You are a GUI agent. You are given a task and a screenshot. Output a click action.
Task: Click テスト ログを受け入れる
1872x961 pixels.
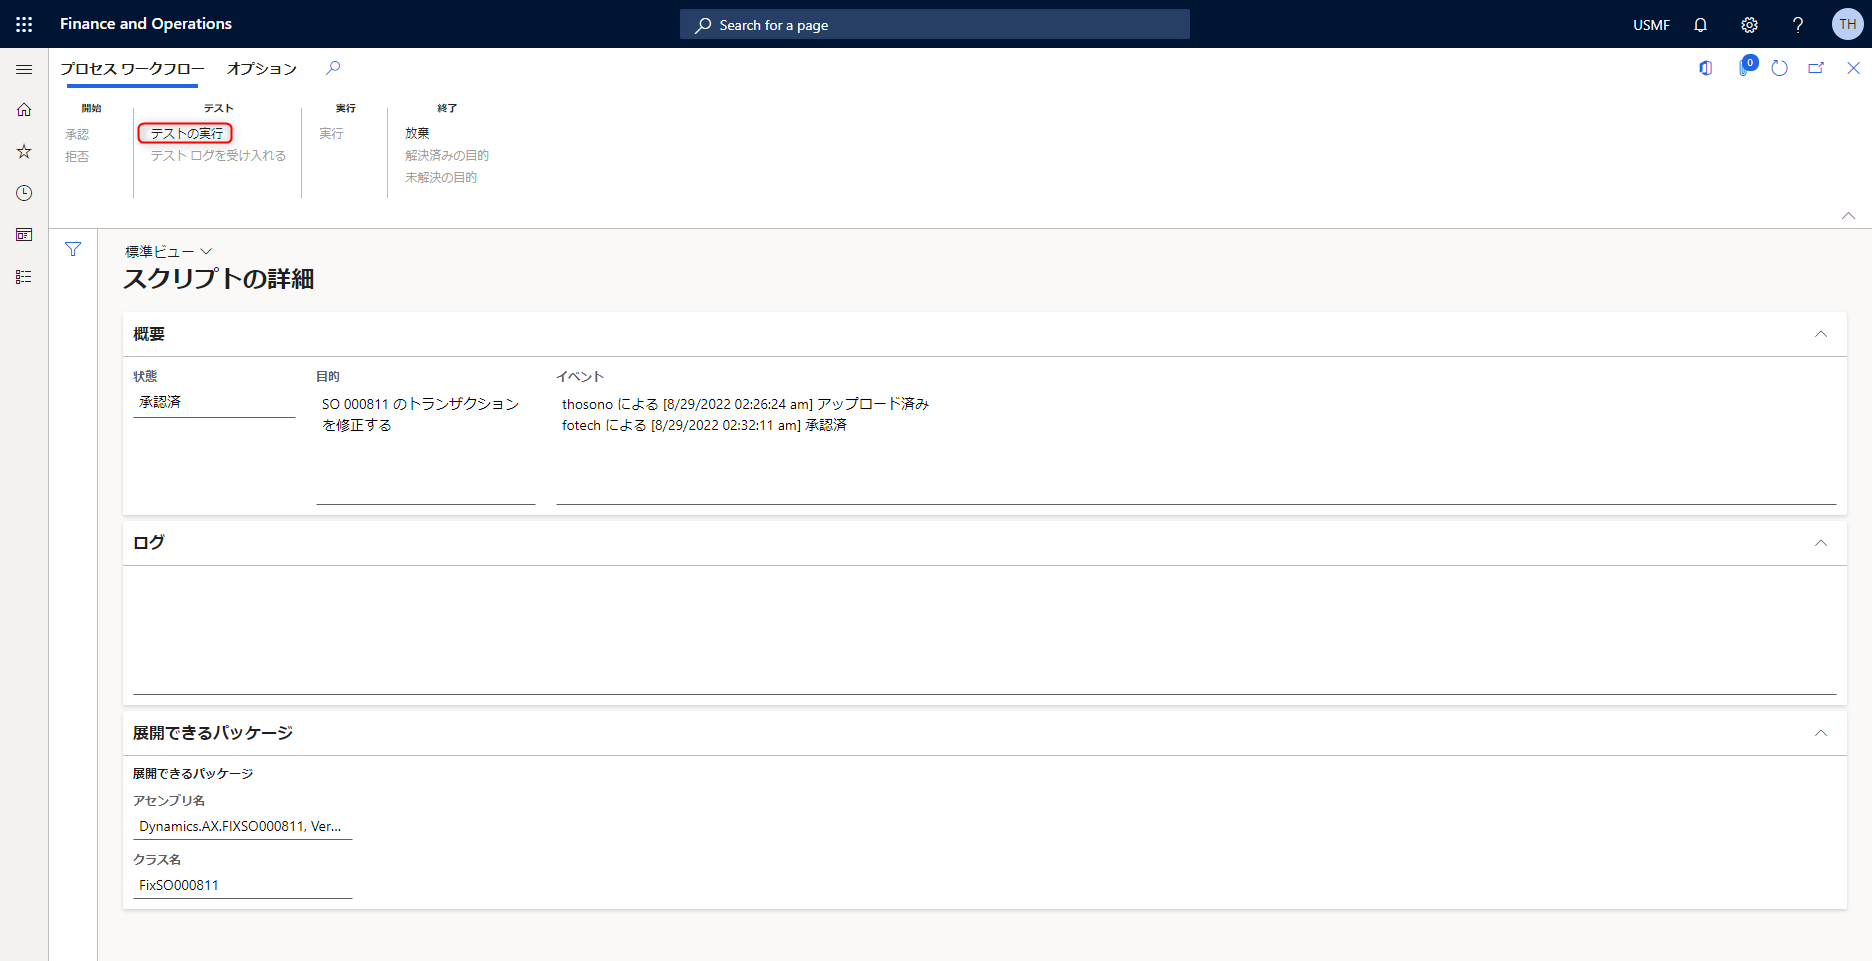(218, 155)
